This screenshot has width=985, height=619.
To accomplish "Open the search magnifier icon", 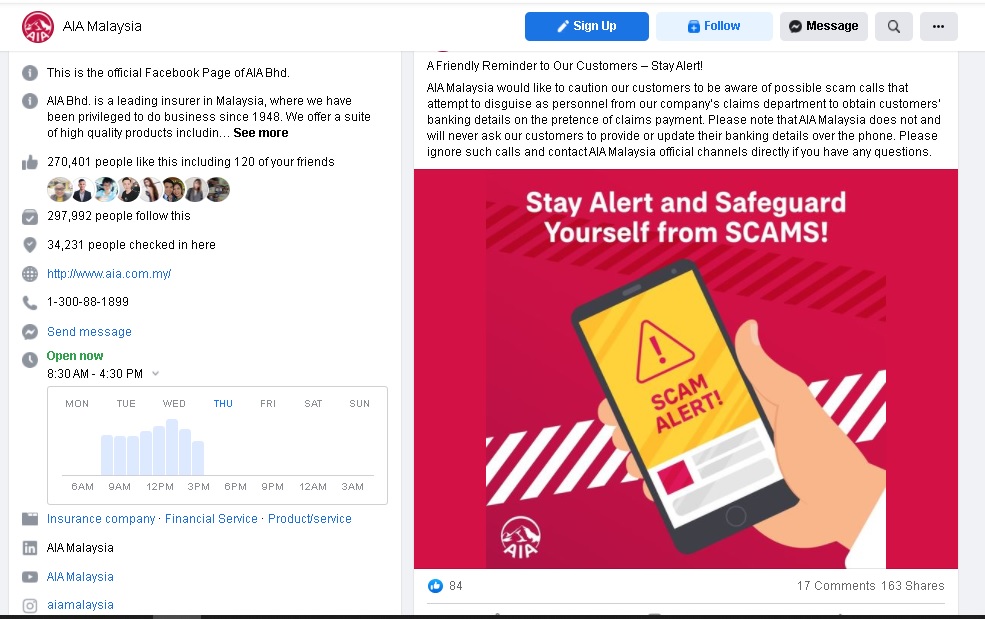I will [893, 26].
